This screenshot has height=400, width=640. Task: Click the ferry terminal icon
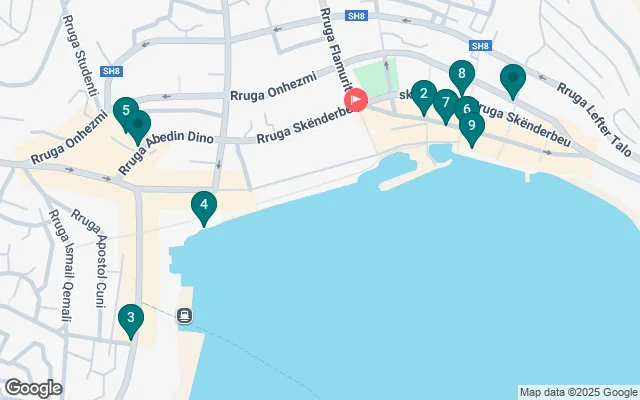(x=184, y=316)
